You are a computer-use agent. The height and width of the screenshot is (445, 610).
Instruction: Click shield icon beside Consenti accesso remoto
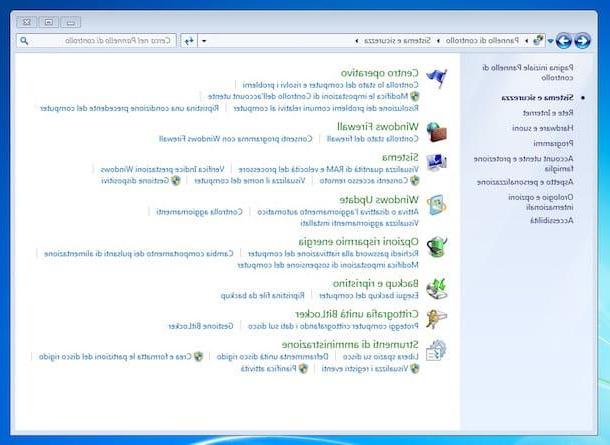415,180
